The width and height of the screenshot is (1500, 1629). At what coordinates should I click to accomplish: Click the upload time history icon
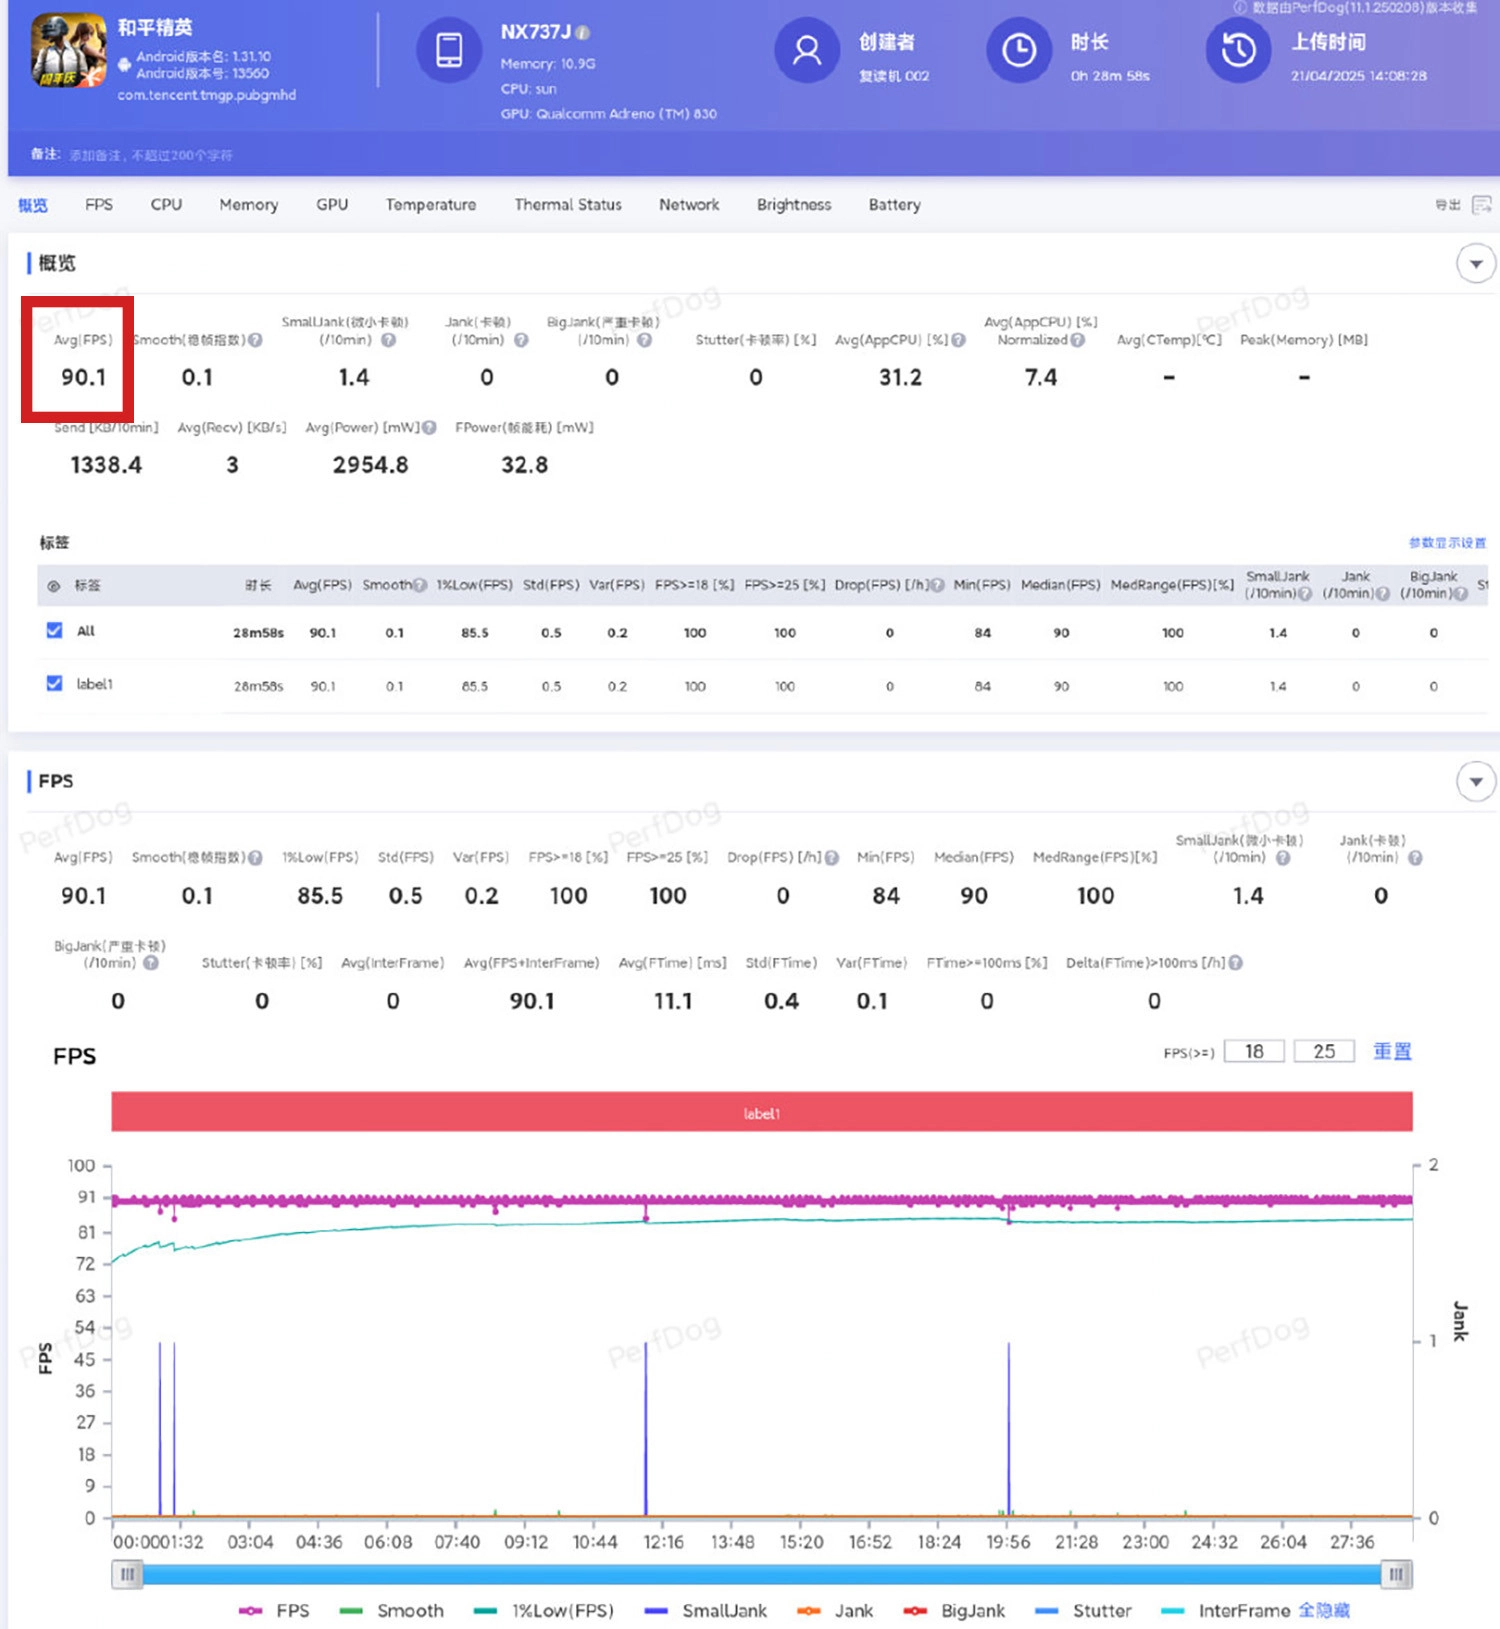click(x=1238, y=50)
